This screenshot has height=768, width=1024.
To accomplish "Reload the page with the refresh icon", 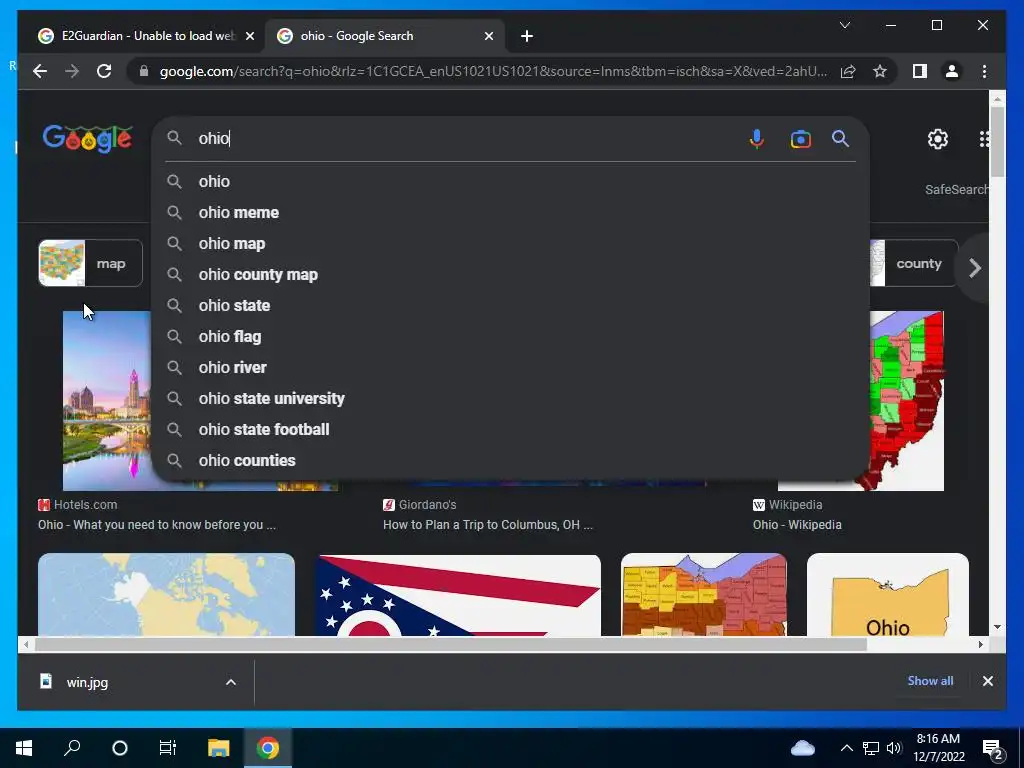I will pyautogui.click(x=104, y=71).
